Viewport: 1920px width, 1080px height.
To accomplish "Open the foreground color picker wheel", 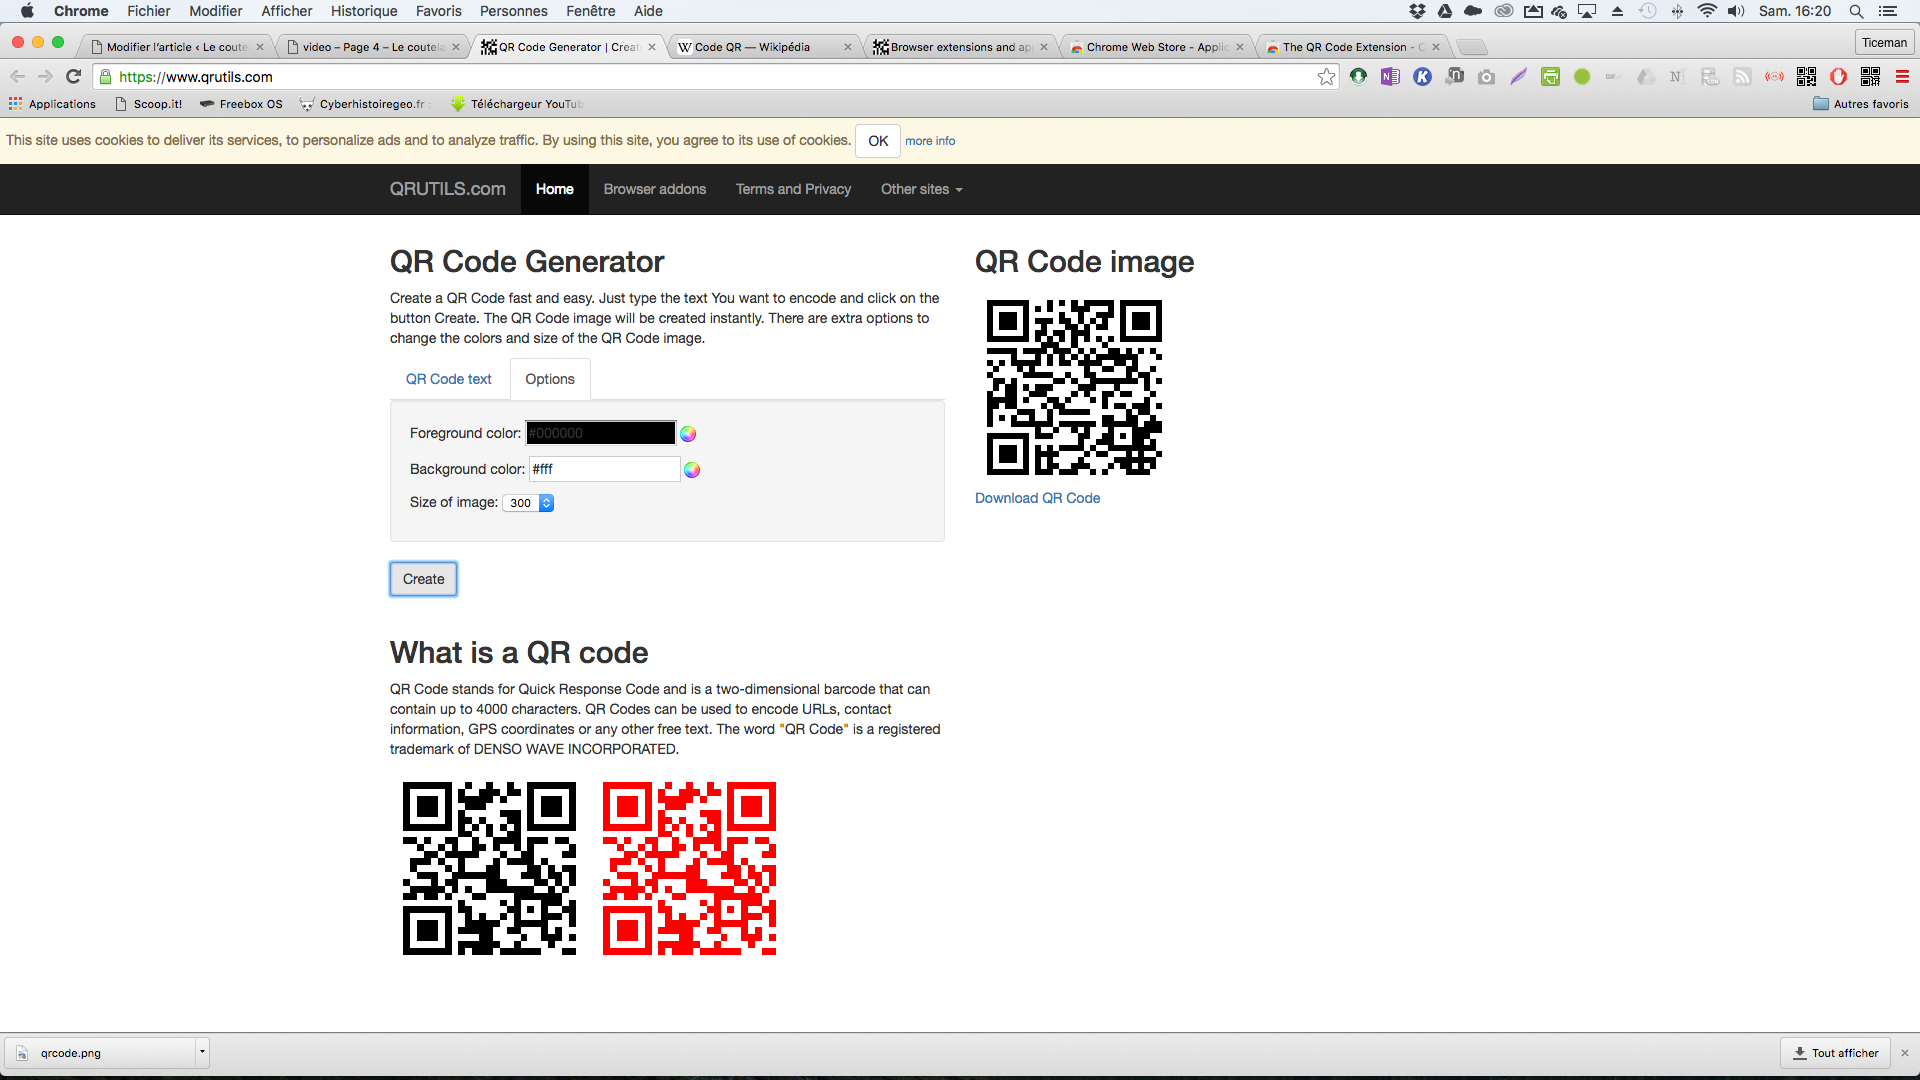I will point(688,434).
